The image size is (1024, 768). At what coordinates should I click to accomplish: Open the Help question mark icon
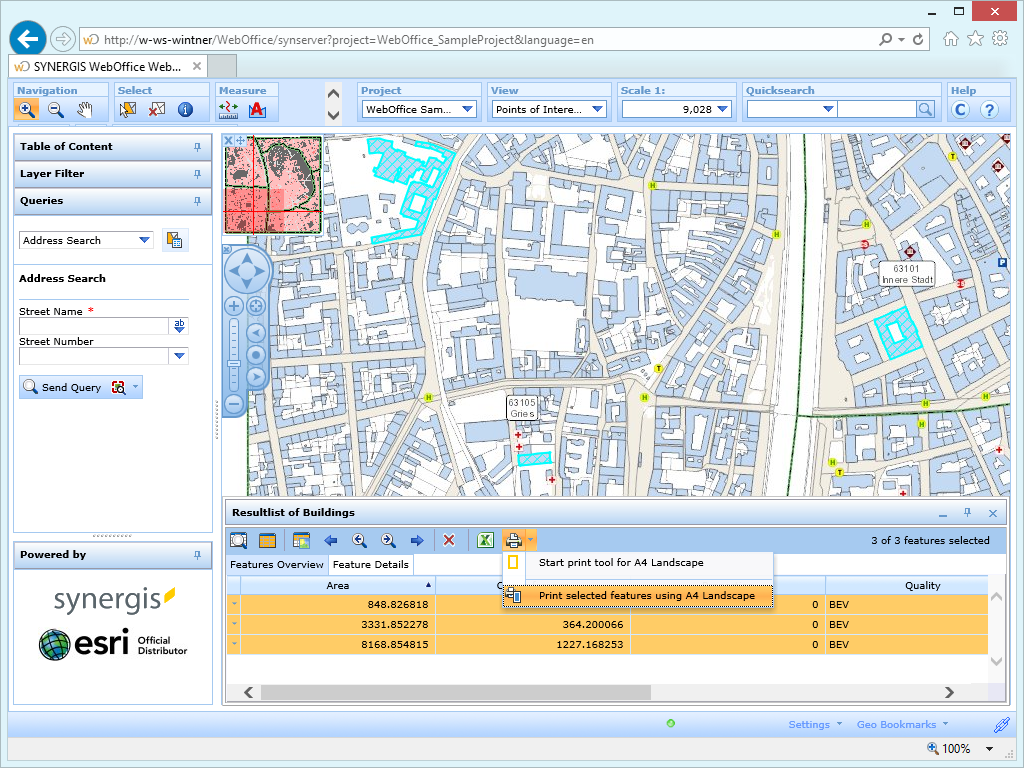coord(989,110)
